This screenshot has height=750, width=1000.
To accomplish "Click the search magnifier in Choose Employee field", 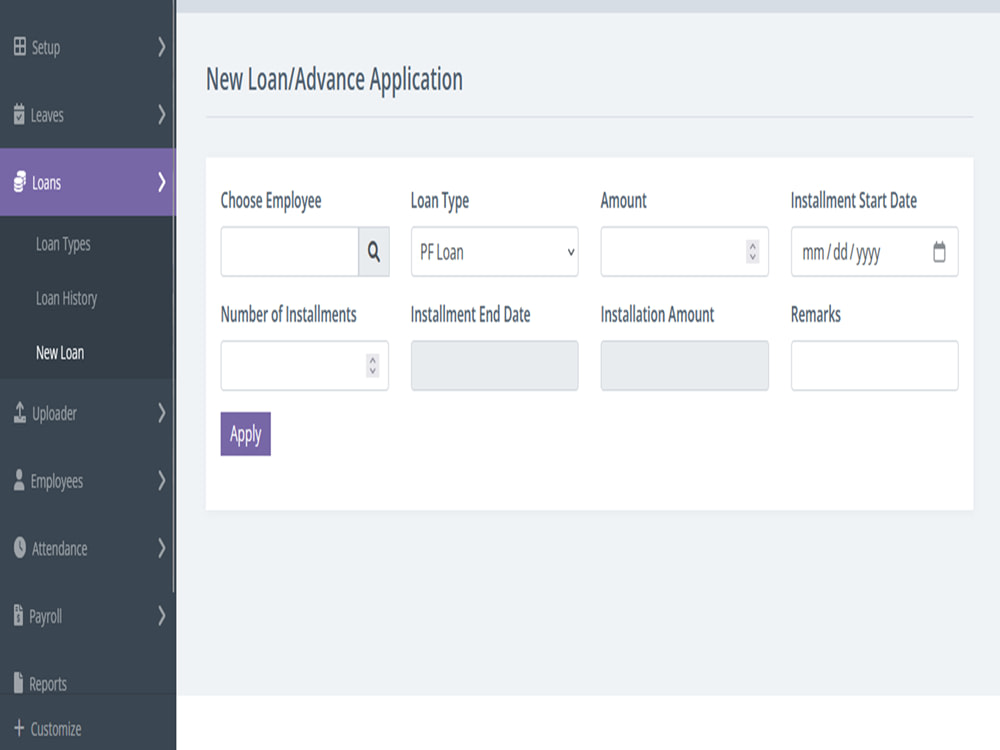I will (x=374, y=252).
